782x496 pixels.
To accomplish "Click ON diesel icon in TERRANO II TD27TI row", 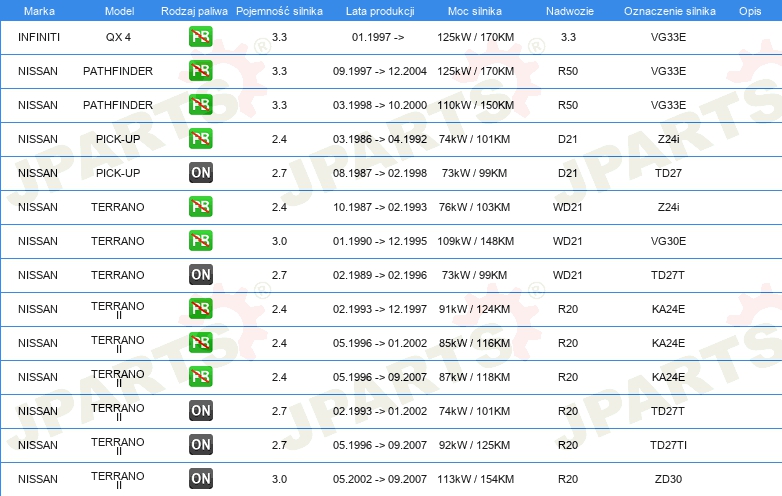I will coord(200,445).
